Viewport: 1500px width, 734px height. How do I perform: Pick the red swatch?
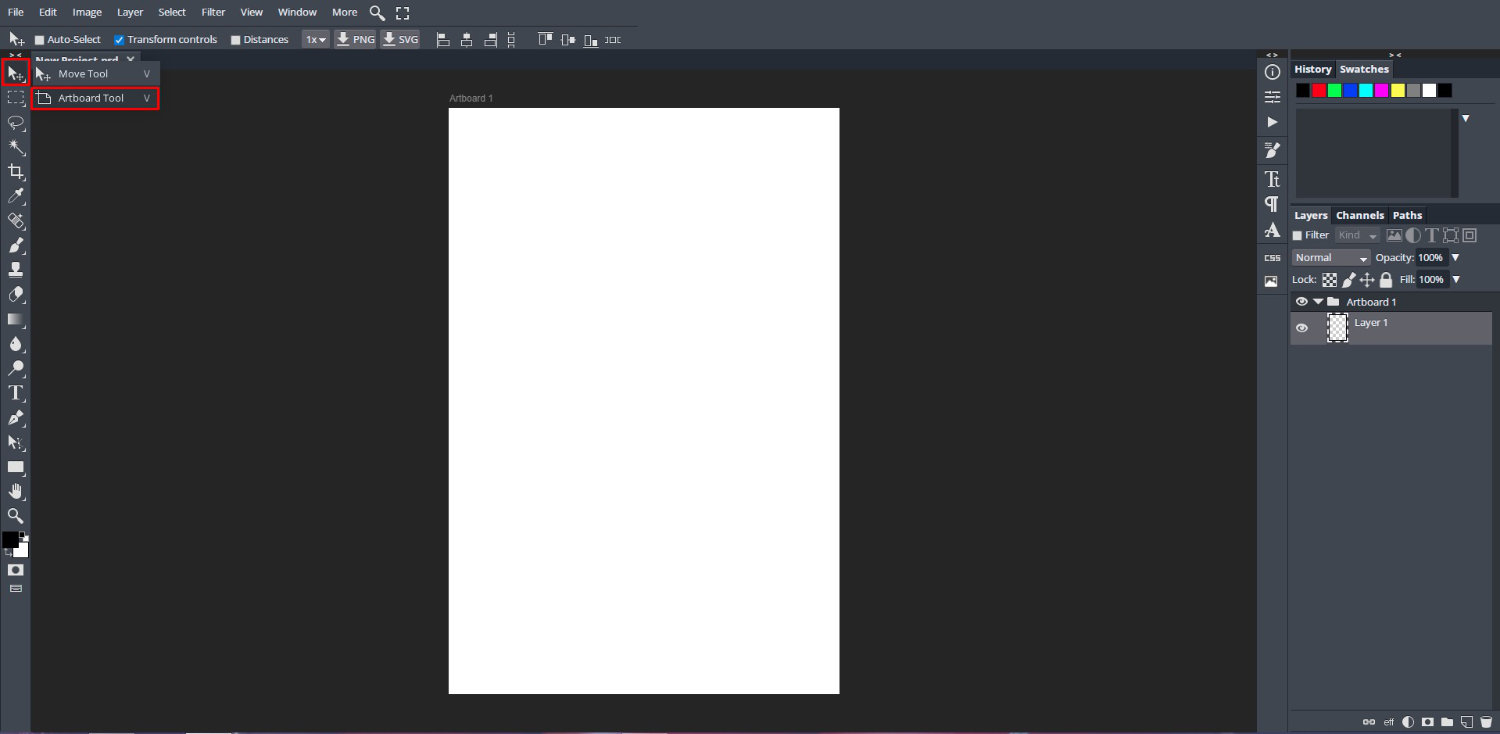1319,90
